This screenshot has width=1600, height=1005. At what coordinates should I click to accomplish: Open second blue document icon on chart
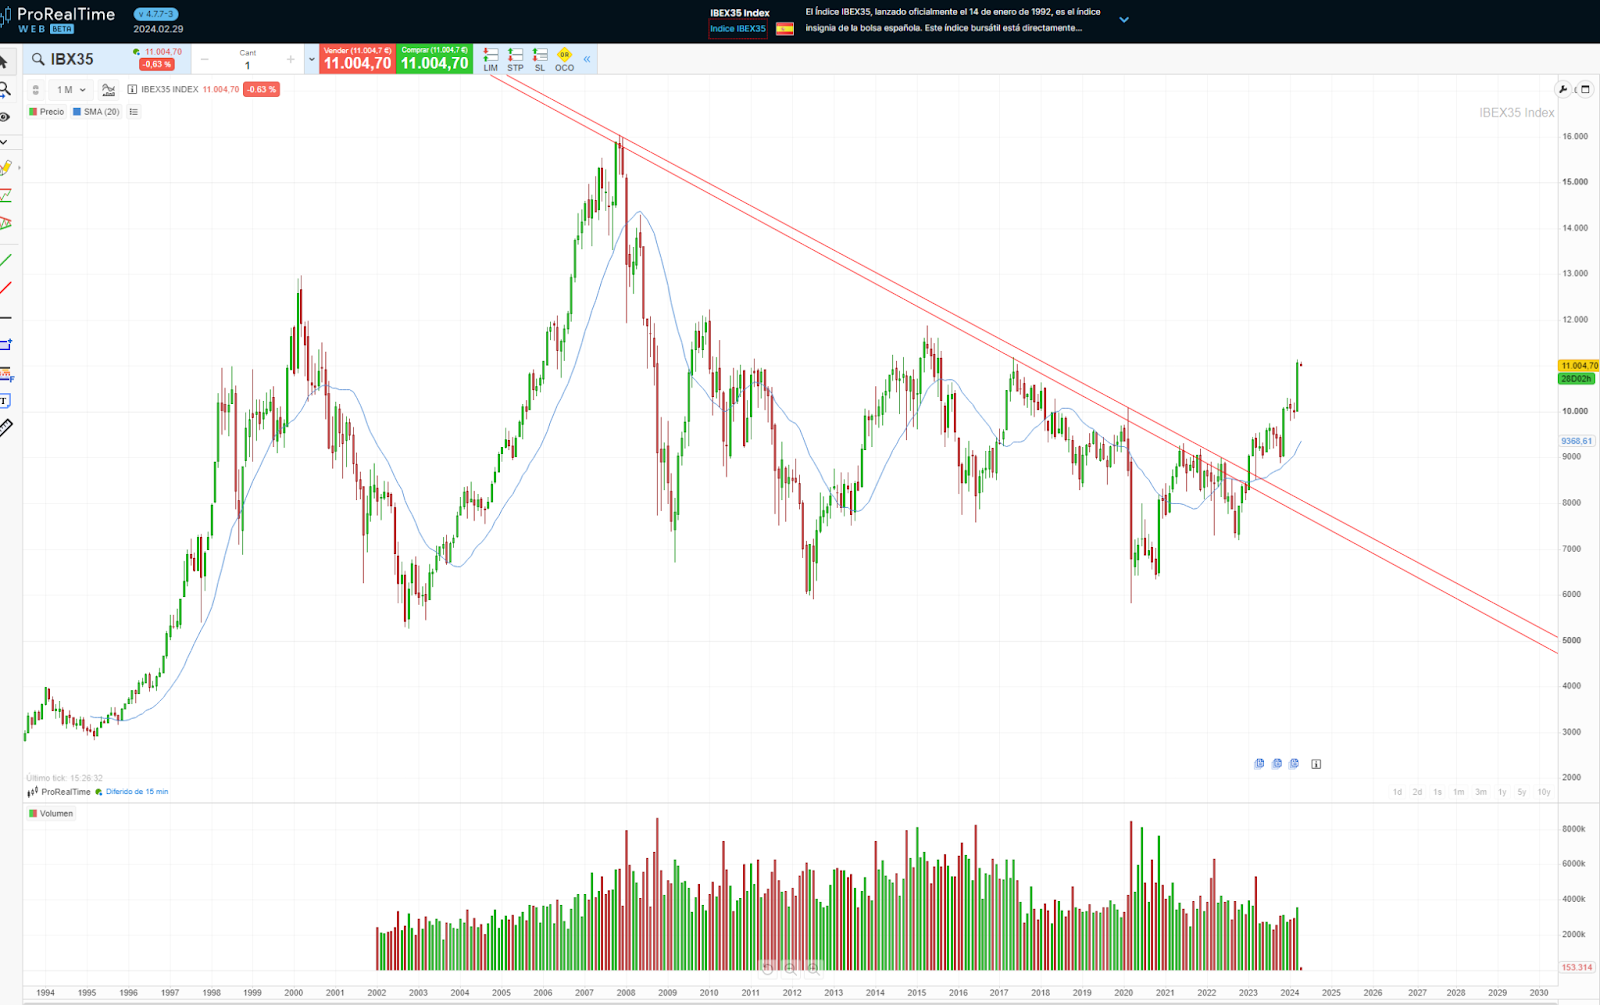(1277, 764)
